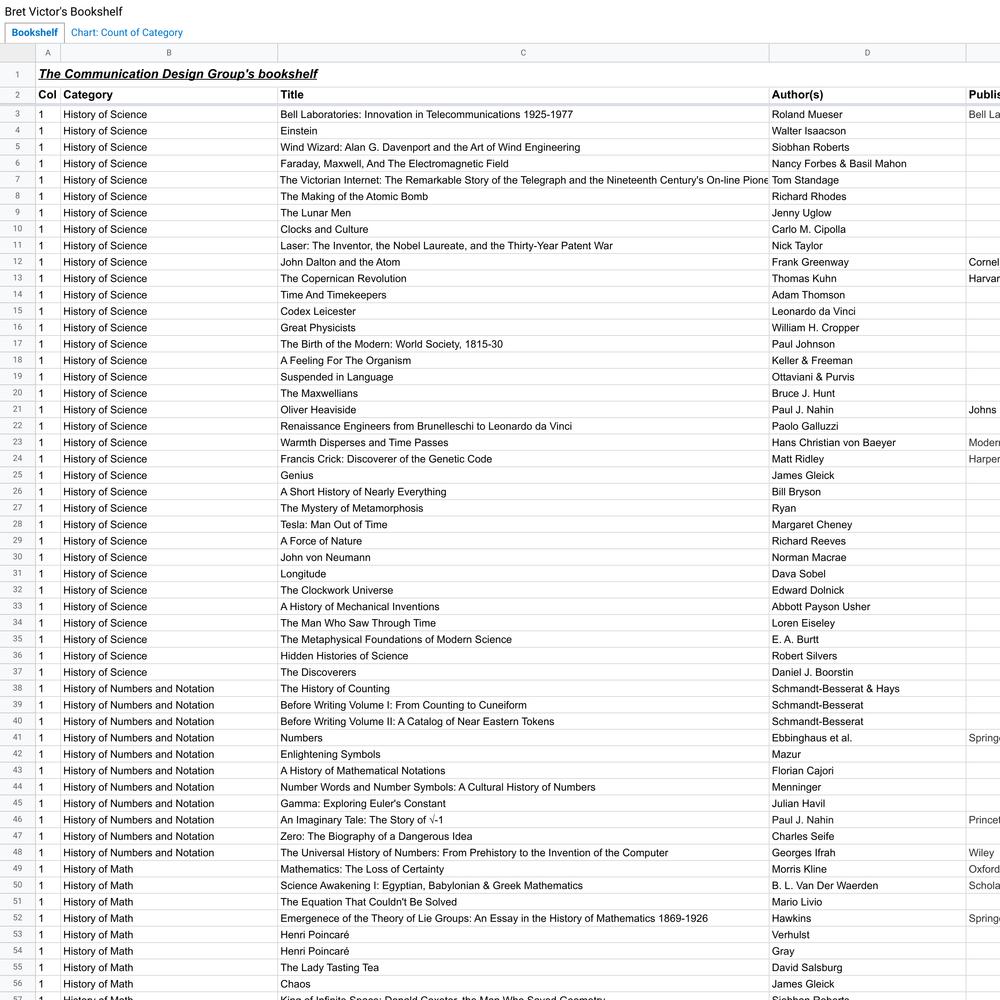The height and width of the screenshot is (1000, 1000).
Task: Select the Clocks and Culture cell
Action: [523, 230]
